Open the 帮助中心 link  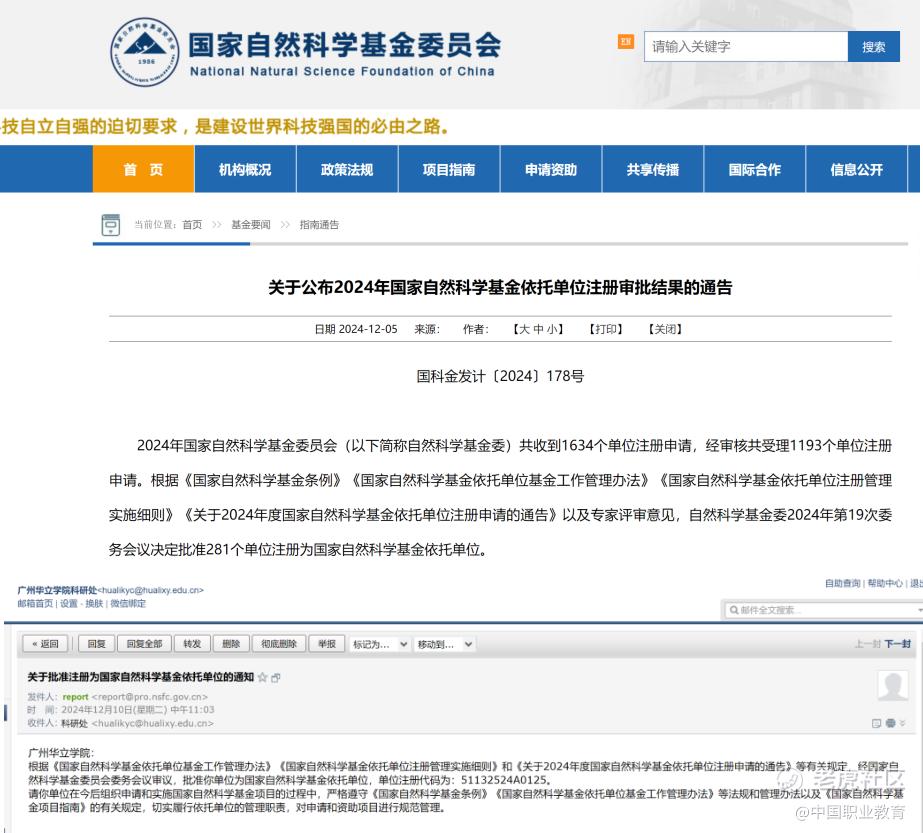coord(885,583)
